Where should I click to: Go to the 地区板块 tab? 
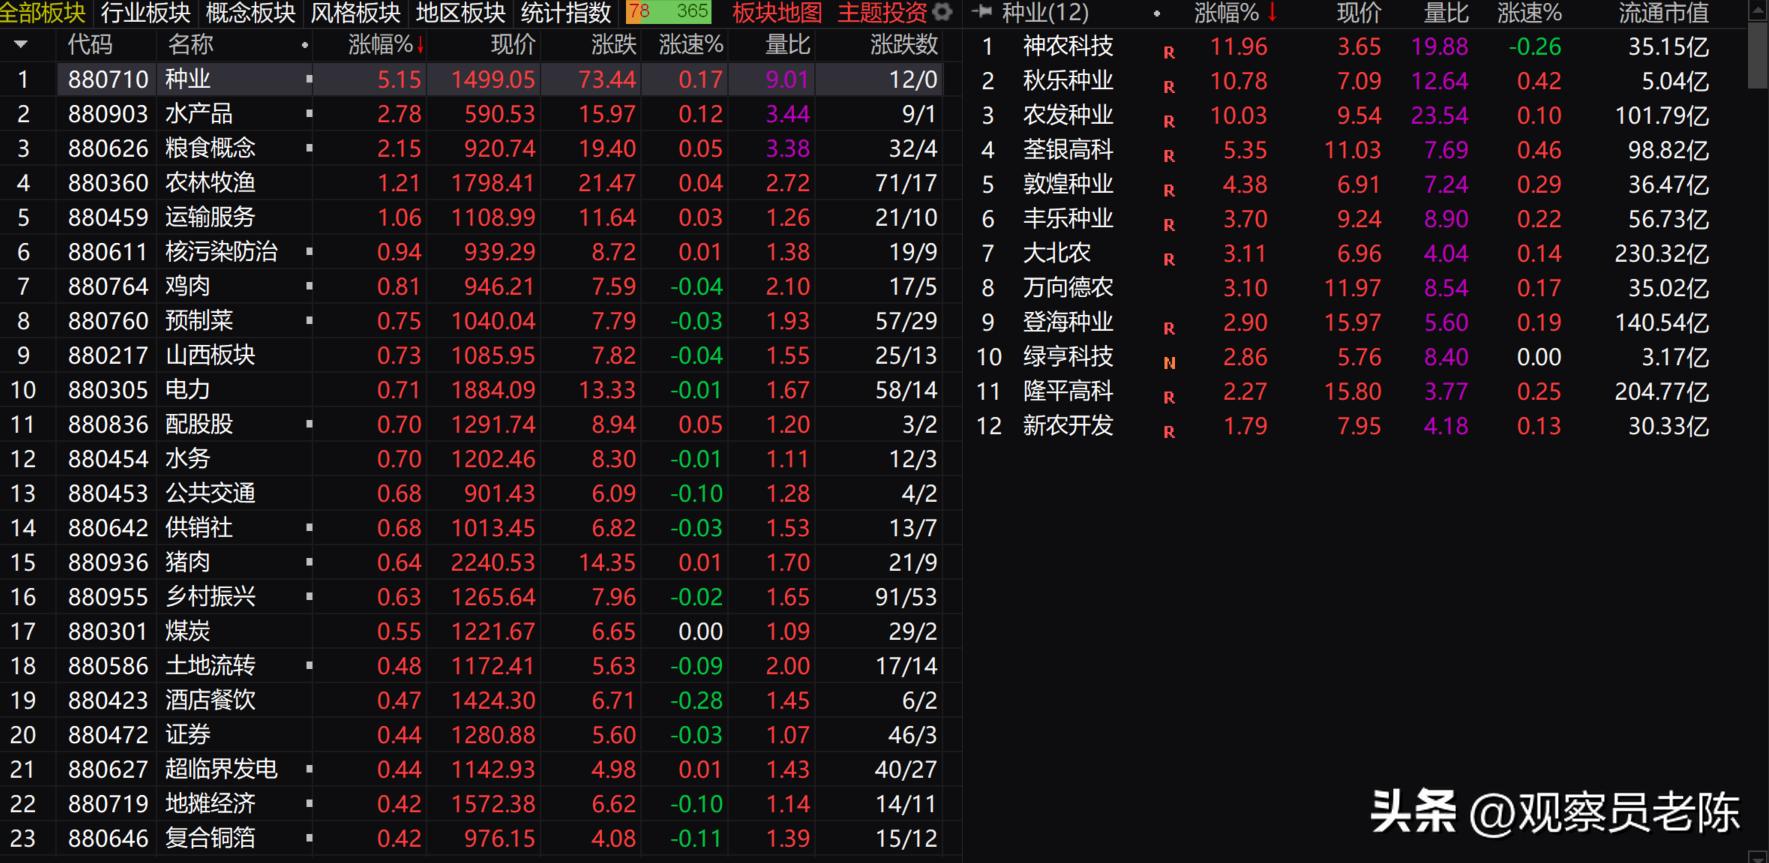click(461, 13)
